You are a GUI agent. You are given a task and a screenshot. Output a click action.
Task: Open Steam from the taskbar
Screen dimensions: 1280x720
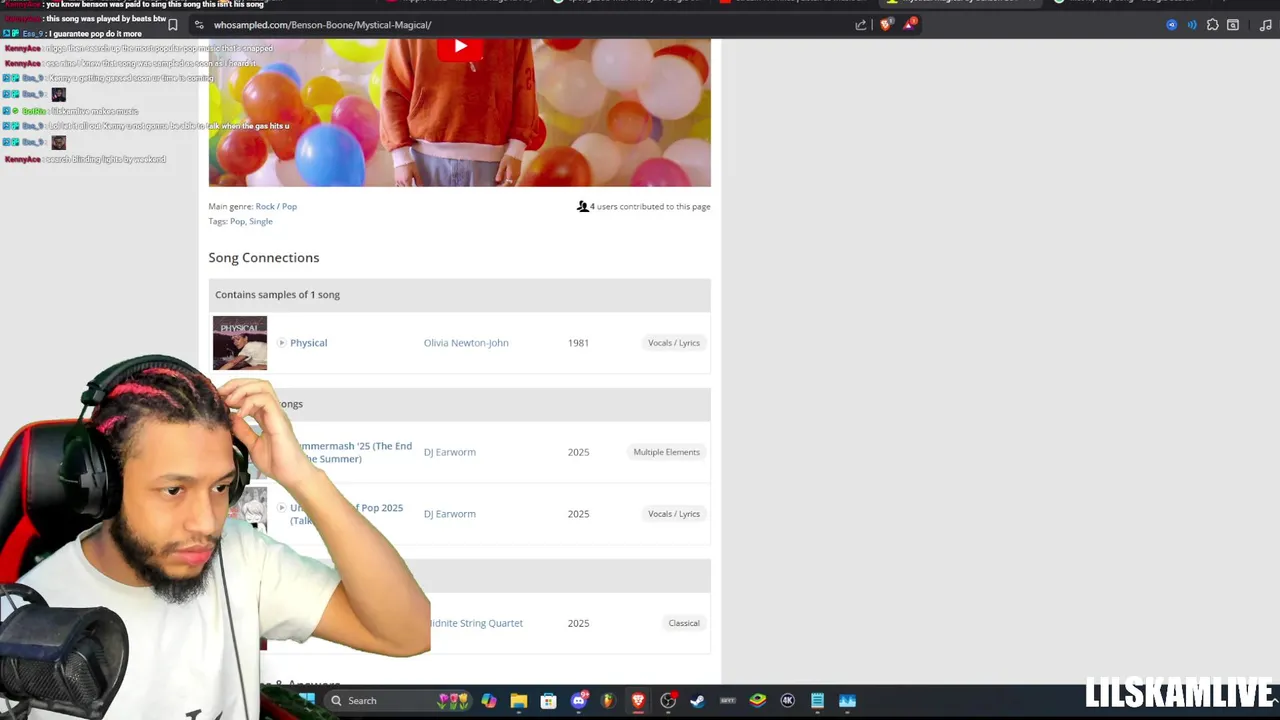[x=698, y=701]
